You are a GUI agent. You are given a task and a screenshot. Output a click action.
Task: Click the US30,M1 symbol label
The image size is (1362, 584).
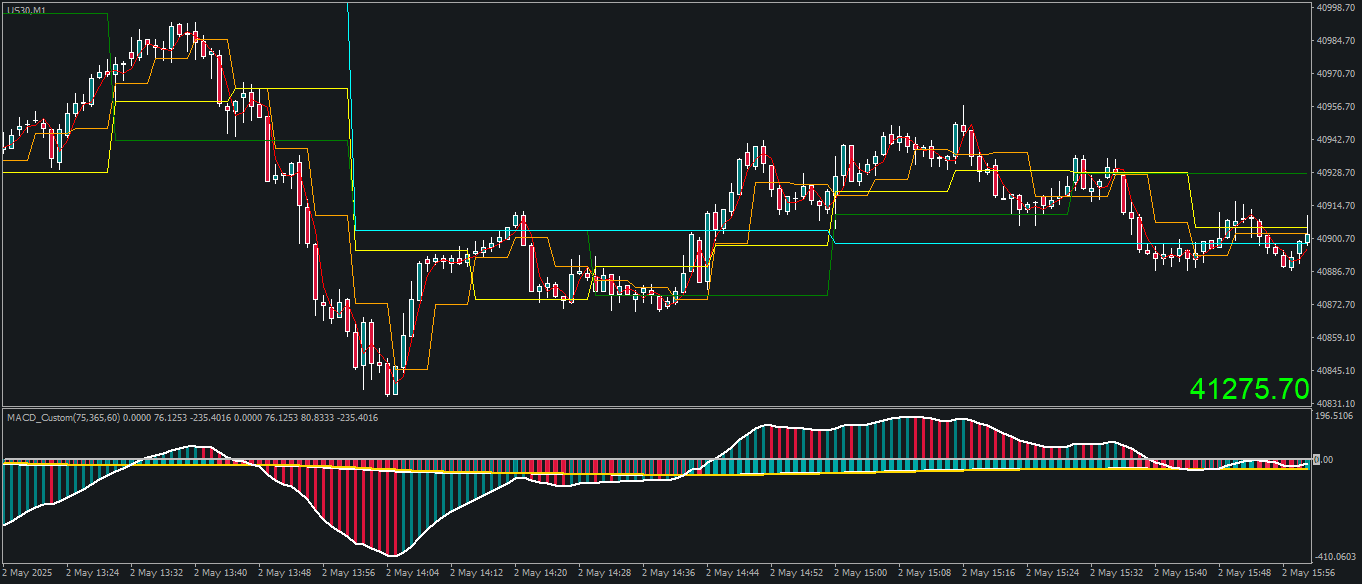pos(24,10)
